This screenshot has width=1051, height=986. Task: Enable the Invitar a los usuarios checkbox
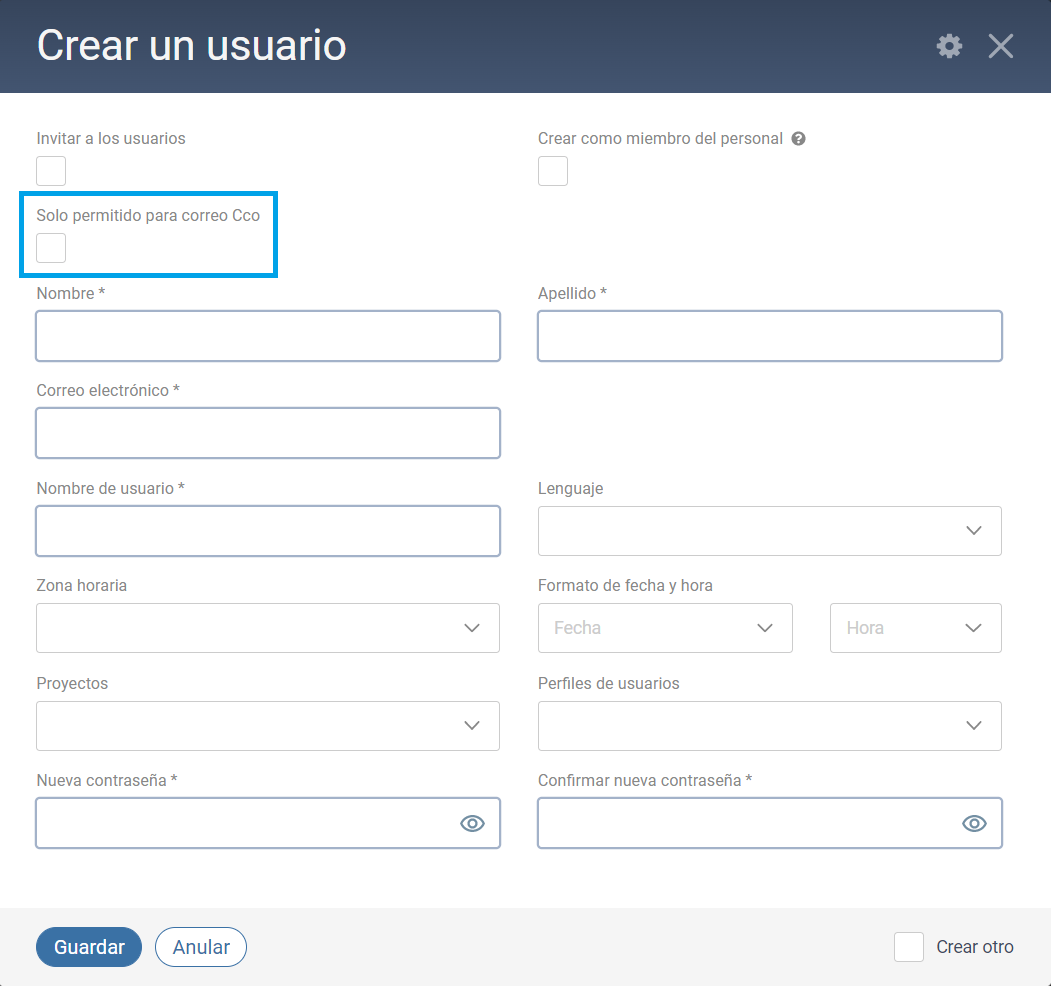51,171
